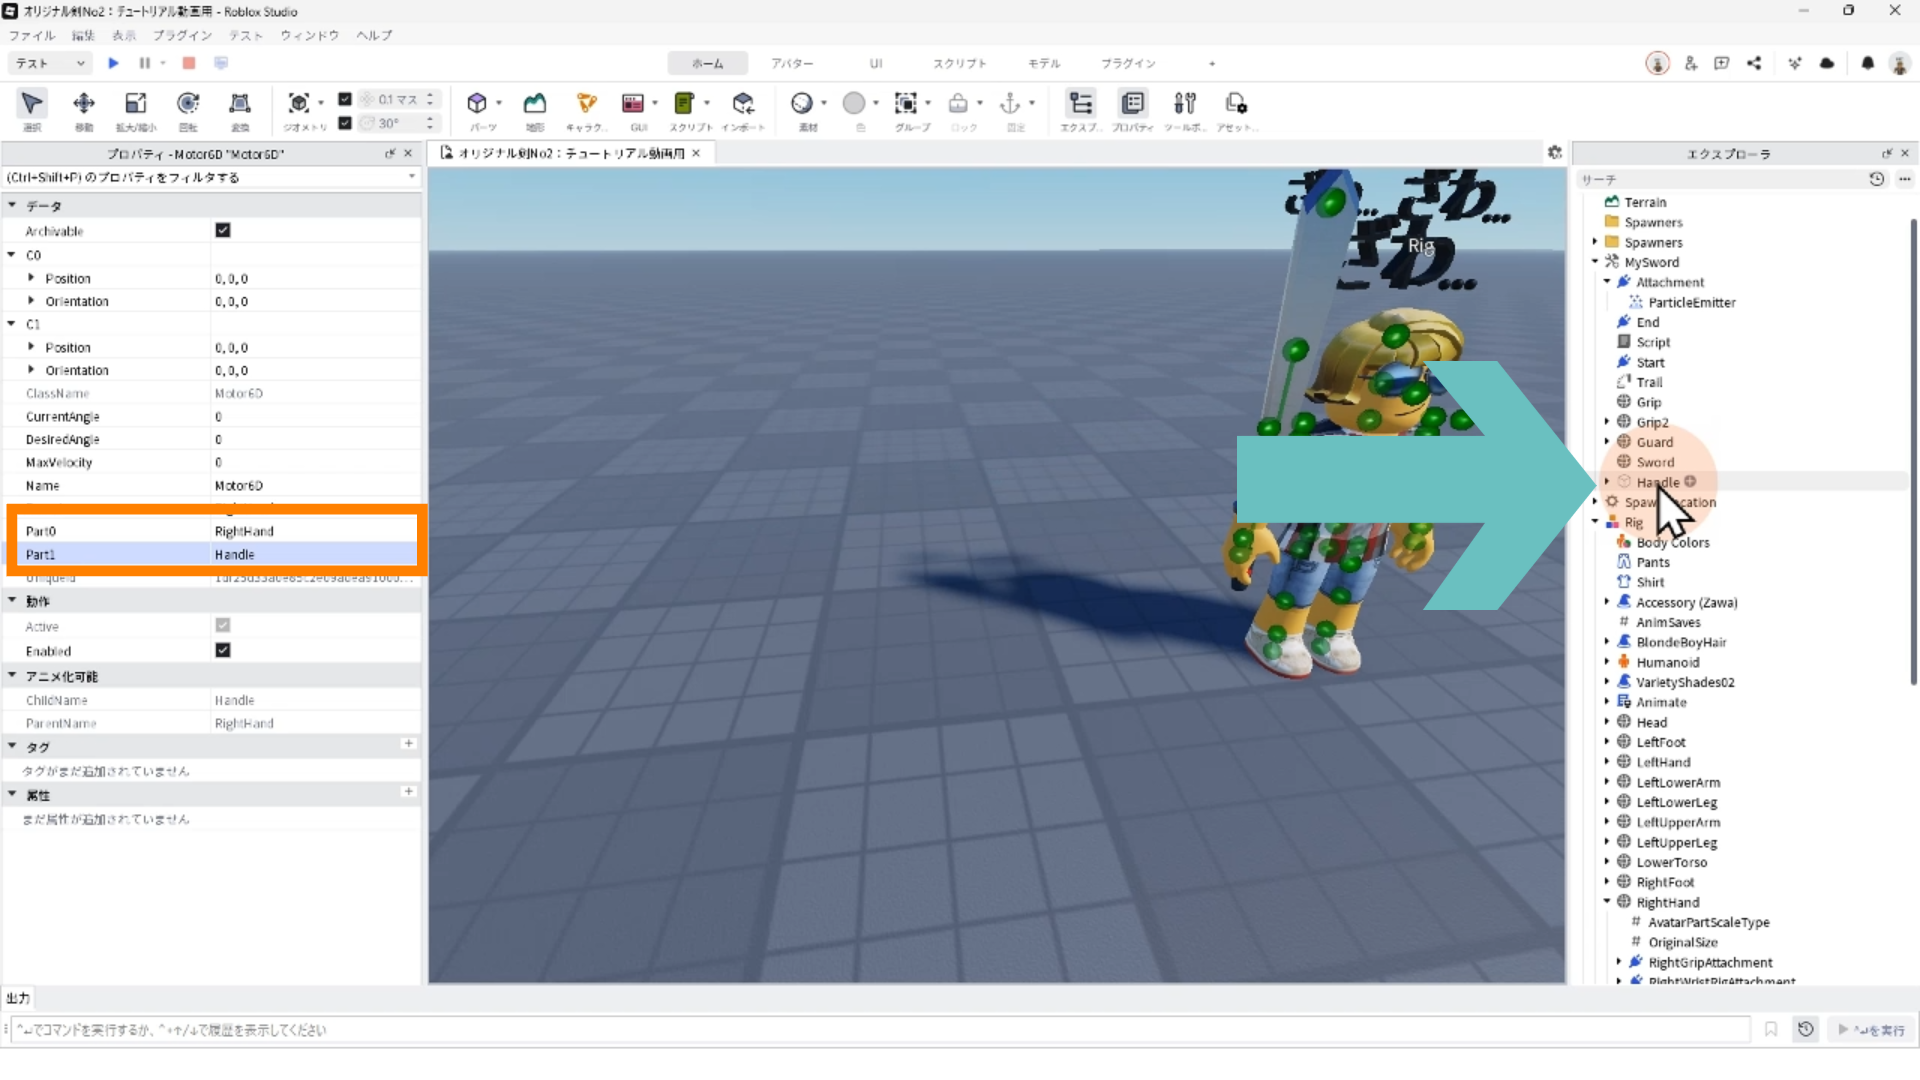
Task: Open the プラグイン menu in menu bar
Action: coord(182,35)
